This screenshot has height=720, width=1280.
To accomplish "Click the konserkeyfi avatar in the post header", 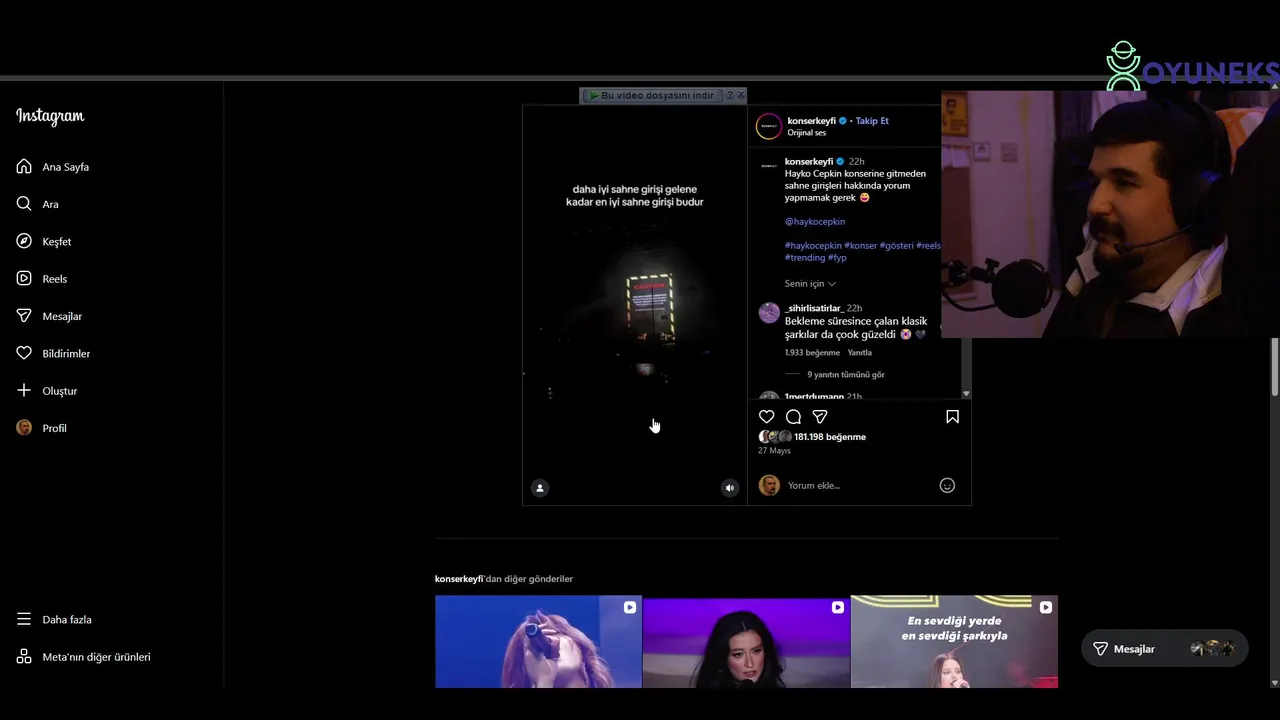I will (768, 126).
